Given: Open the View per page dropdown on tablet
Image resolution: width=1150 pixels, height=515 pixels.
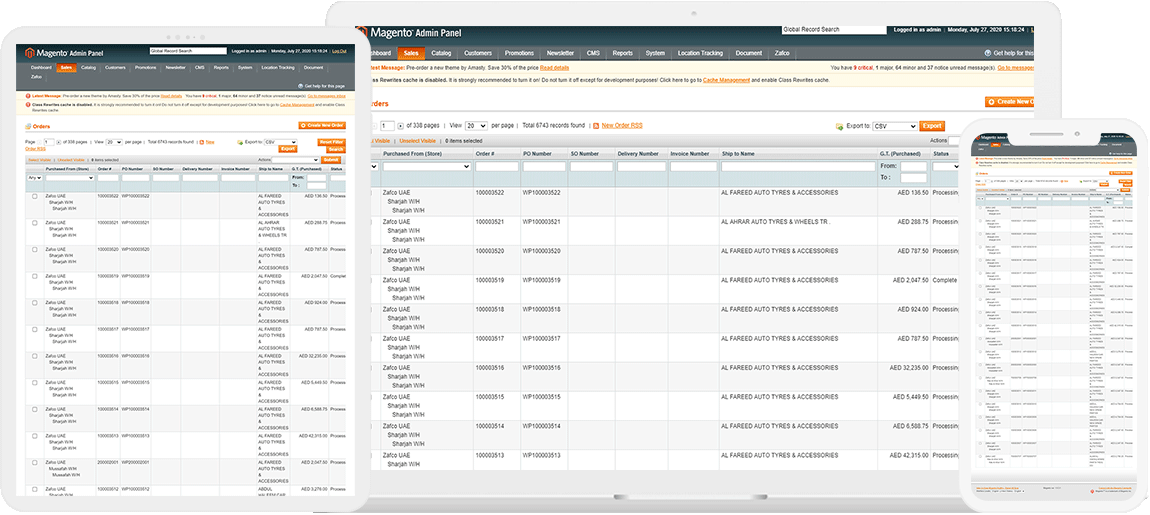Looking at the screenshot, I should (114, 142).
